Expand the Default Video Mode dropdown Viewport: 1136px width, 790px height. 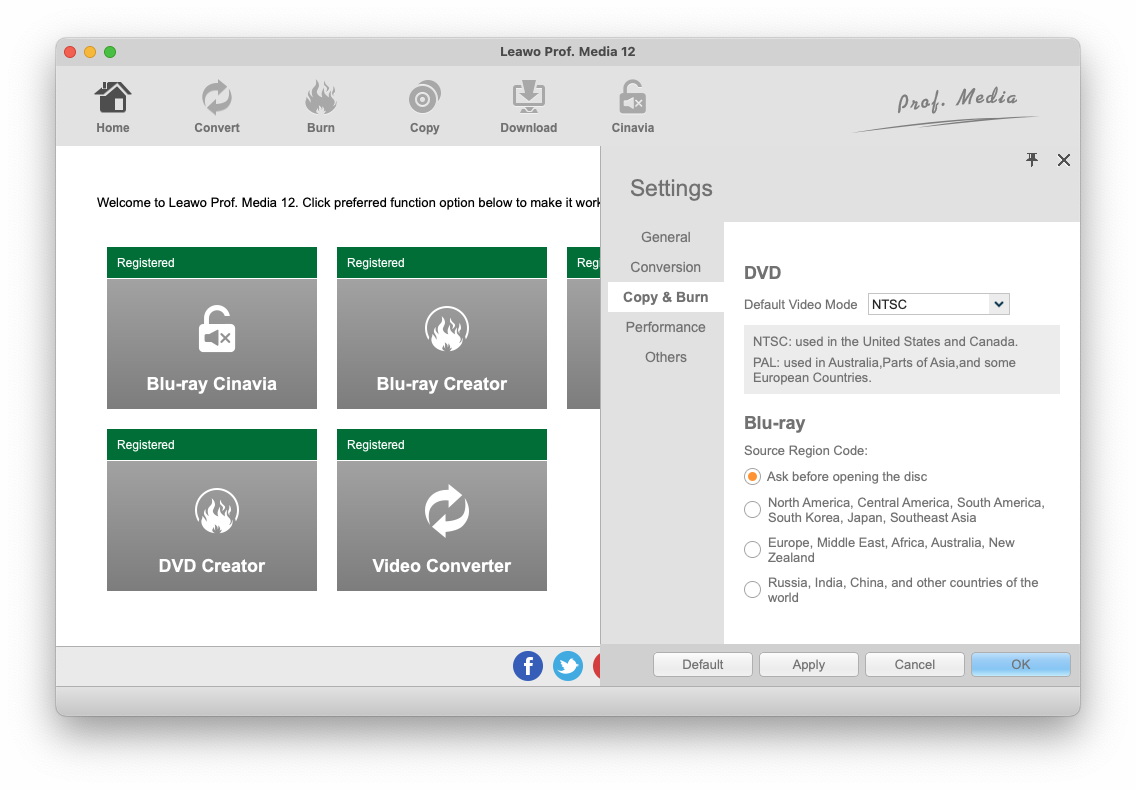997,304
